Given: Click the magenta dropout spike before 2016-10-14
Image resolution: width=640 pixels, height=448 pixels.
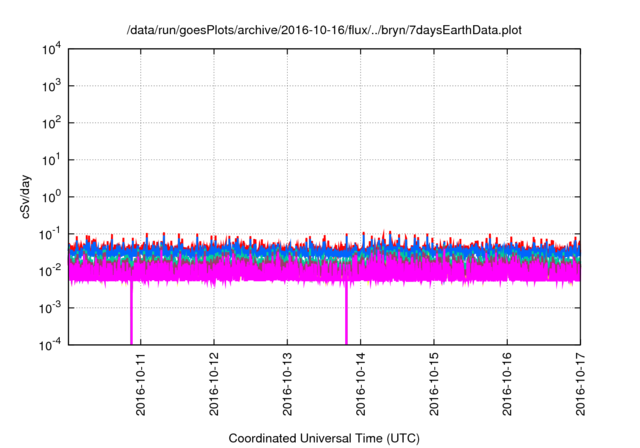Looking at the screenshot, I should coord(346,314).
